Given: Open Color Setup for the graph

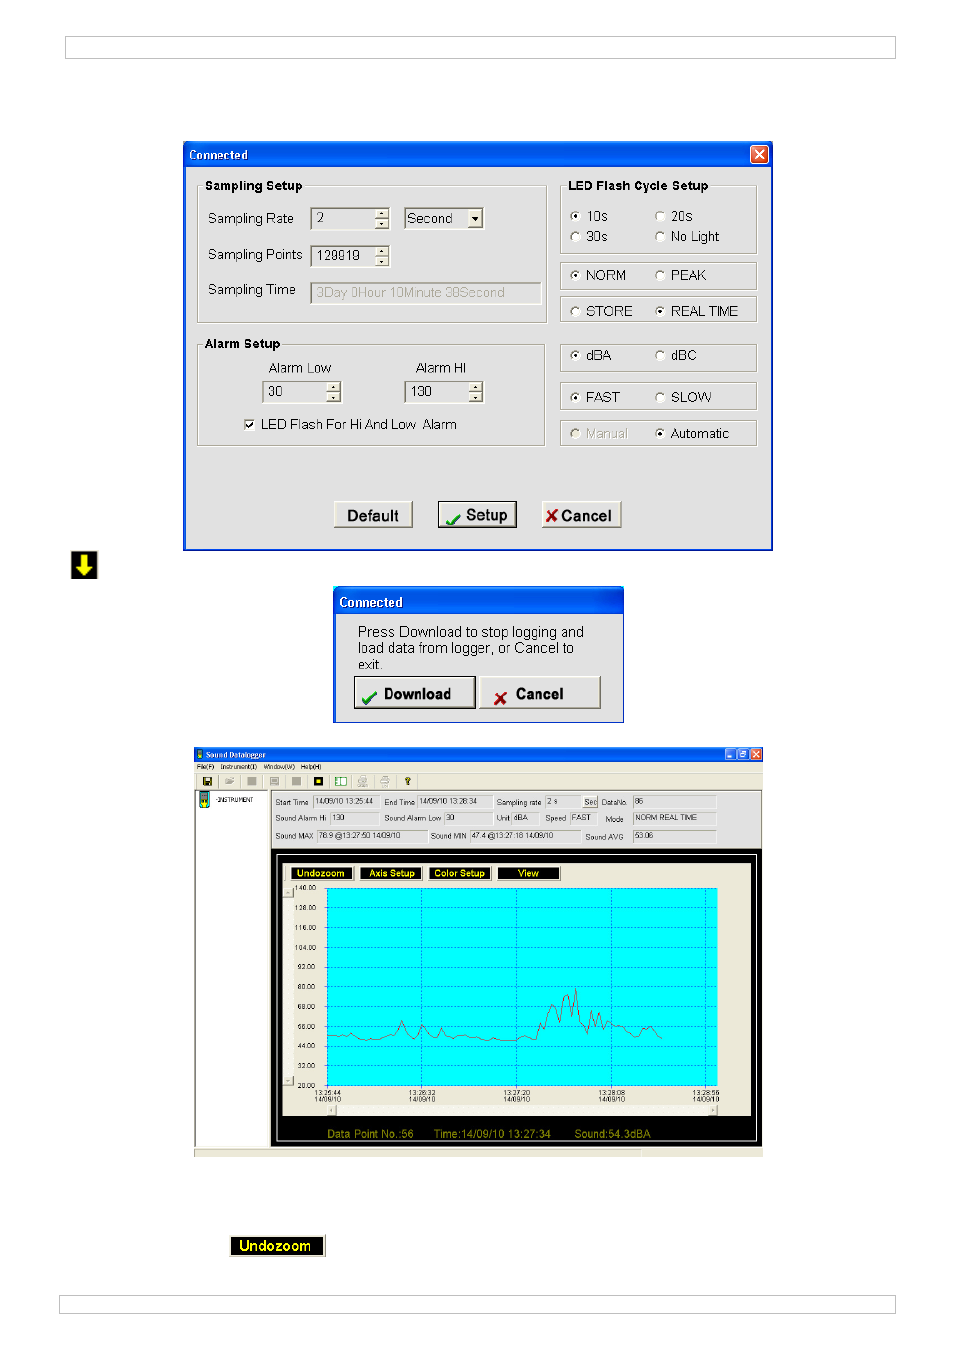Looking at the screenshot, I should 459,873.
